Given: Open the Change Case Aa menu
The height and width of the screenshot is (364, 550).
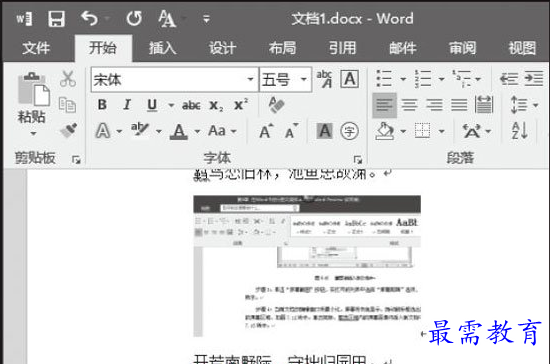Looking at the screenshot, I should (222, 131).
